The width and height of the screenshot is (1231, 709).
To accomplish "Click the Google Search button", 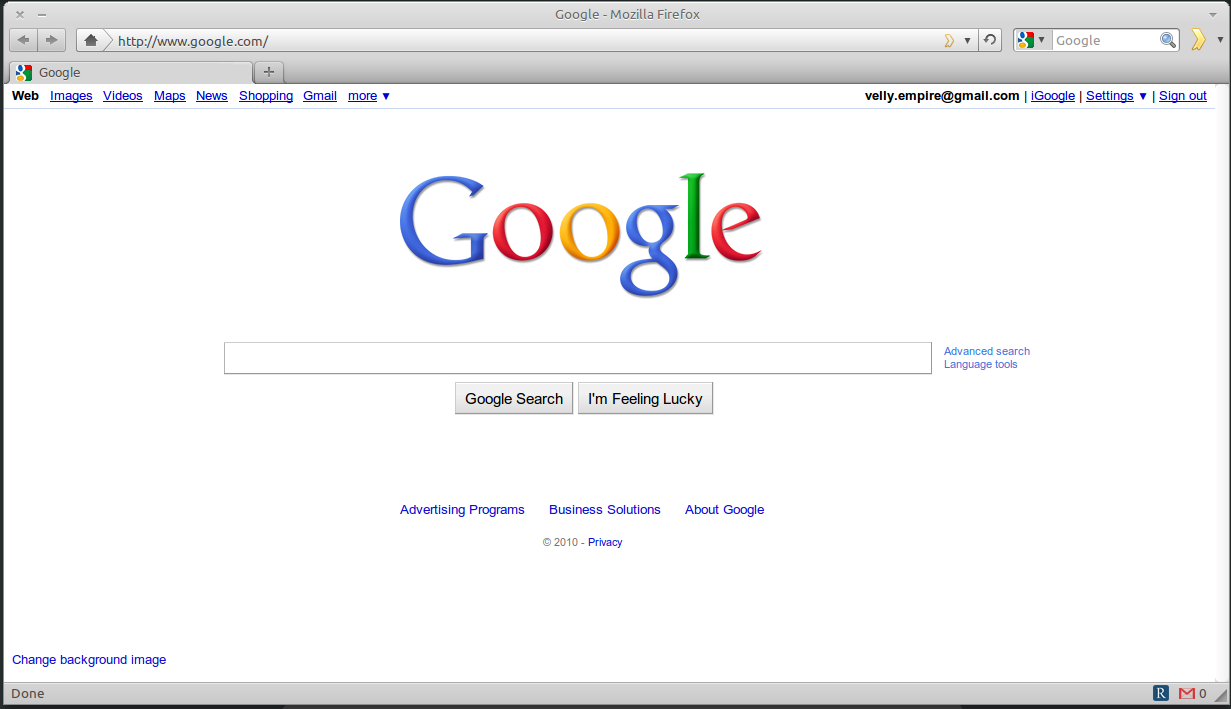I will pyautogui.click(x=514, y=398).
